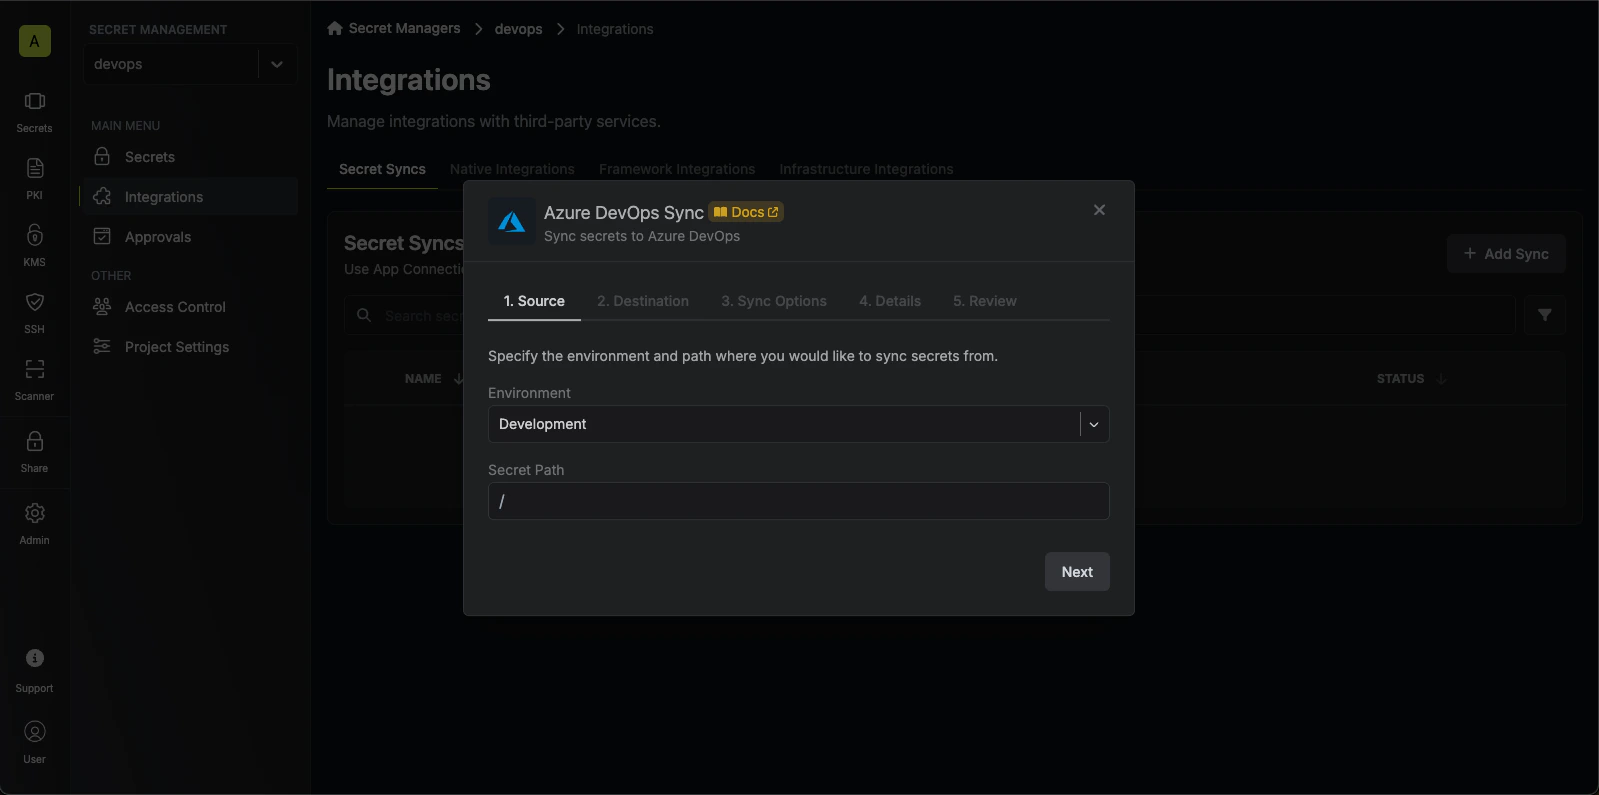Image resolution: width=1599 pixels, height=795 pixels.
Task: Open Secrets in main menu
Action: click(x=190, y=157)
